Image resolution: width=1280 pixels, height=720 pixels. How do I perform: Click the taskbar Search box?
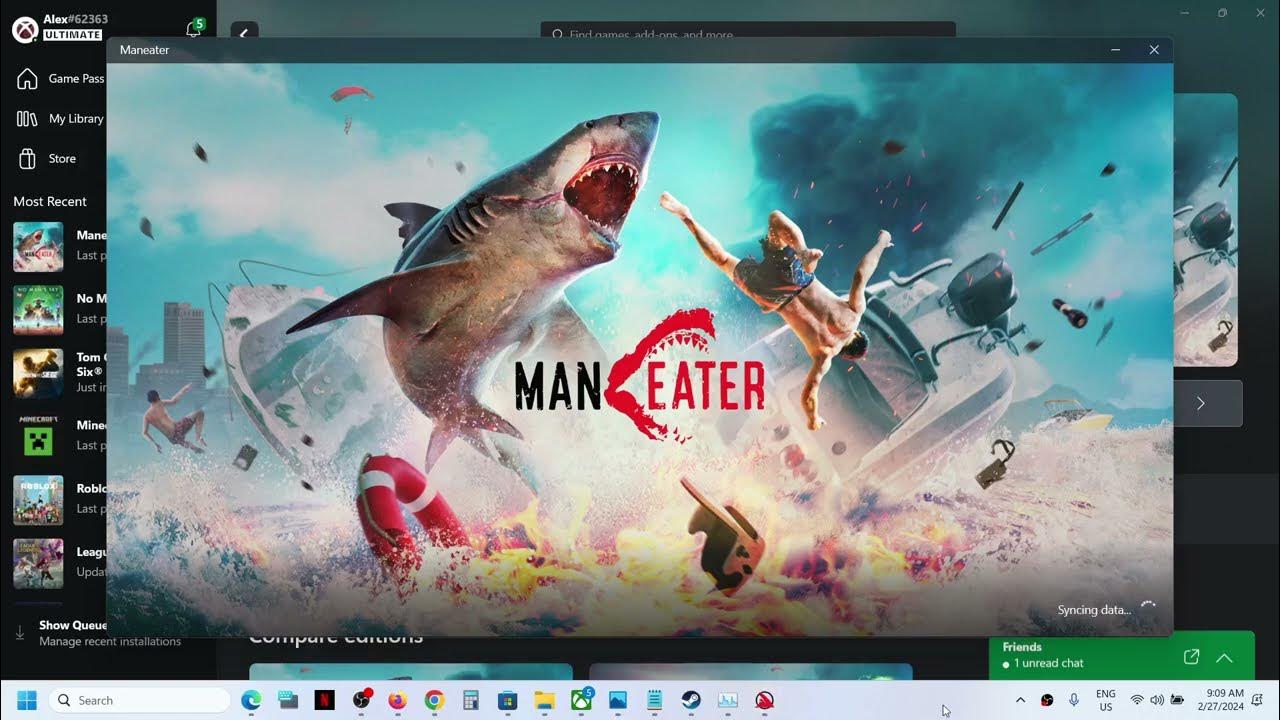coord(138,700)
